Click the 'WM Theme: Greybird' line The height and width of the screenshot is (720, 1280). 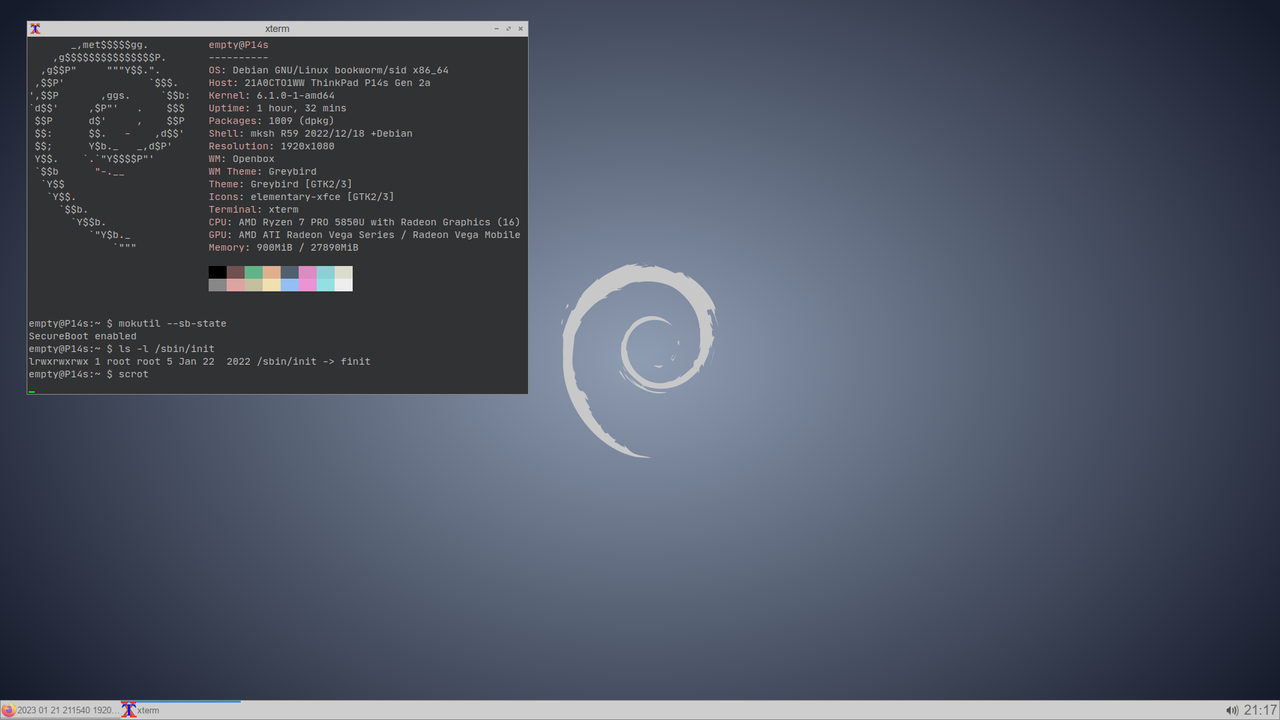coord(262,172)
